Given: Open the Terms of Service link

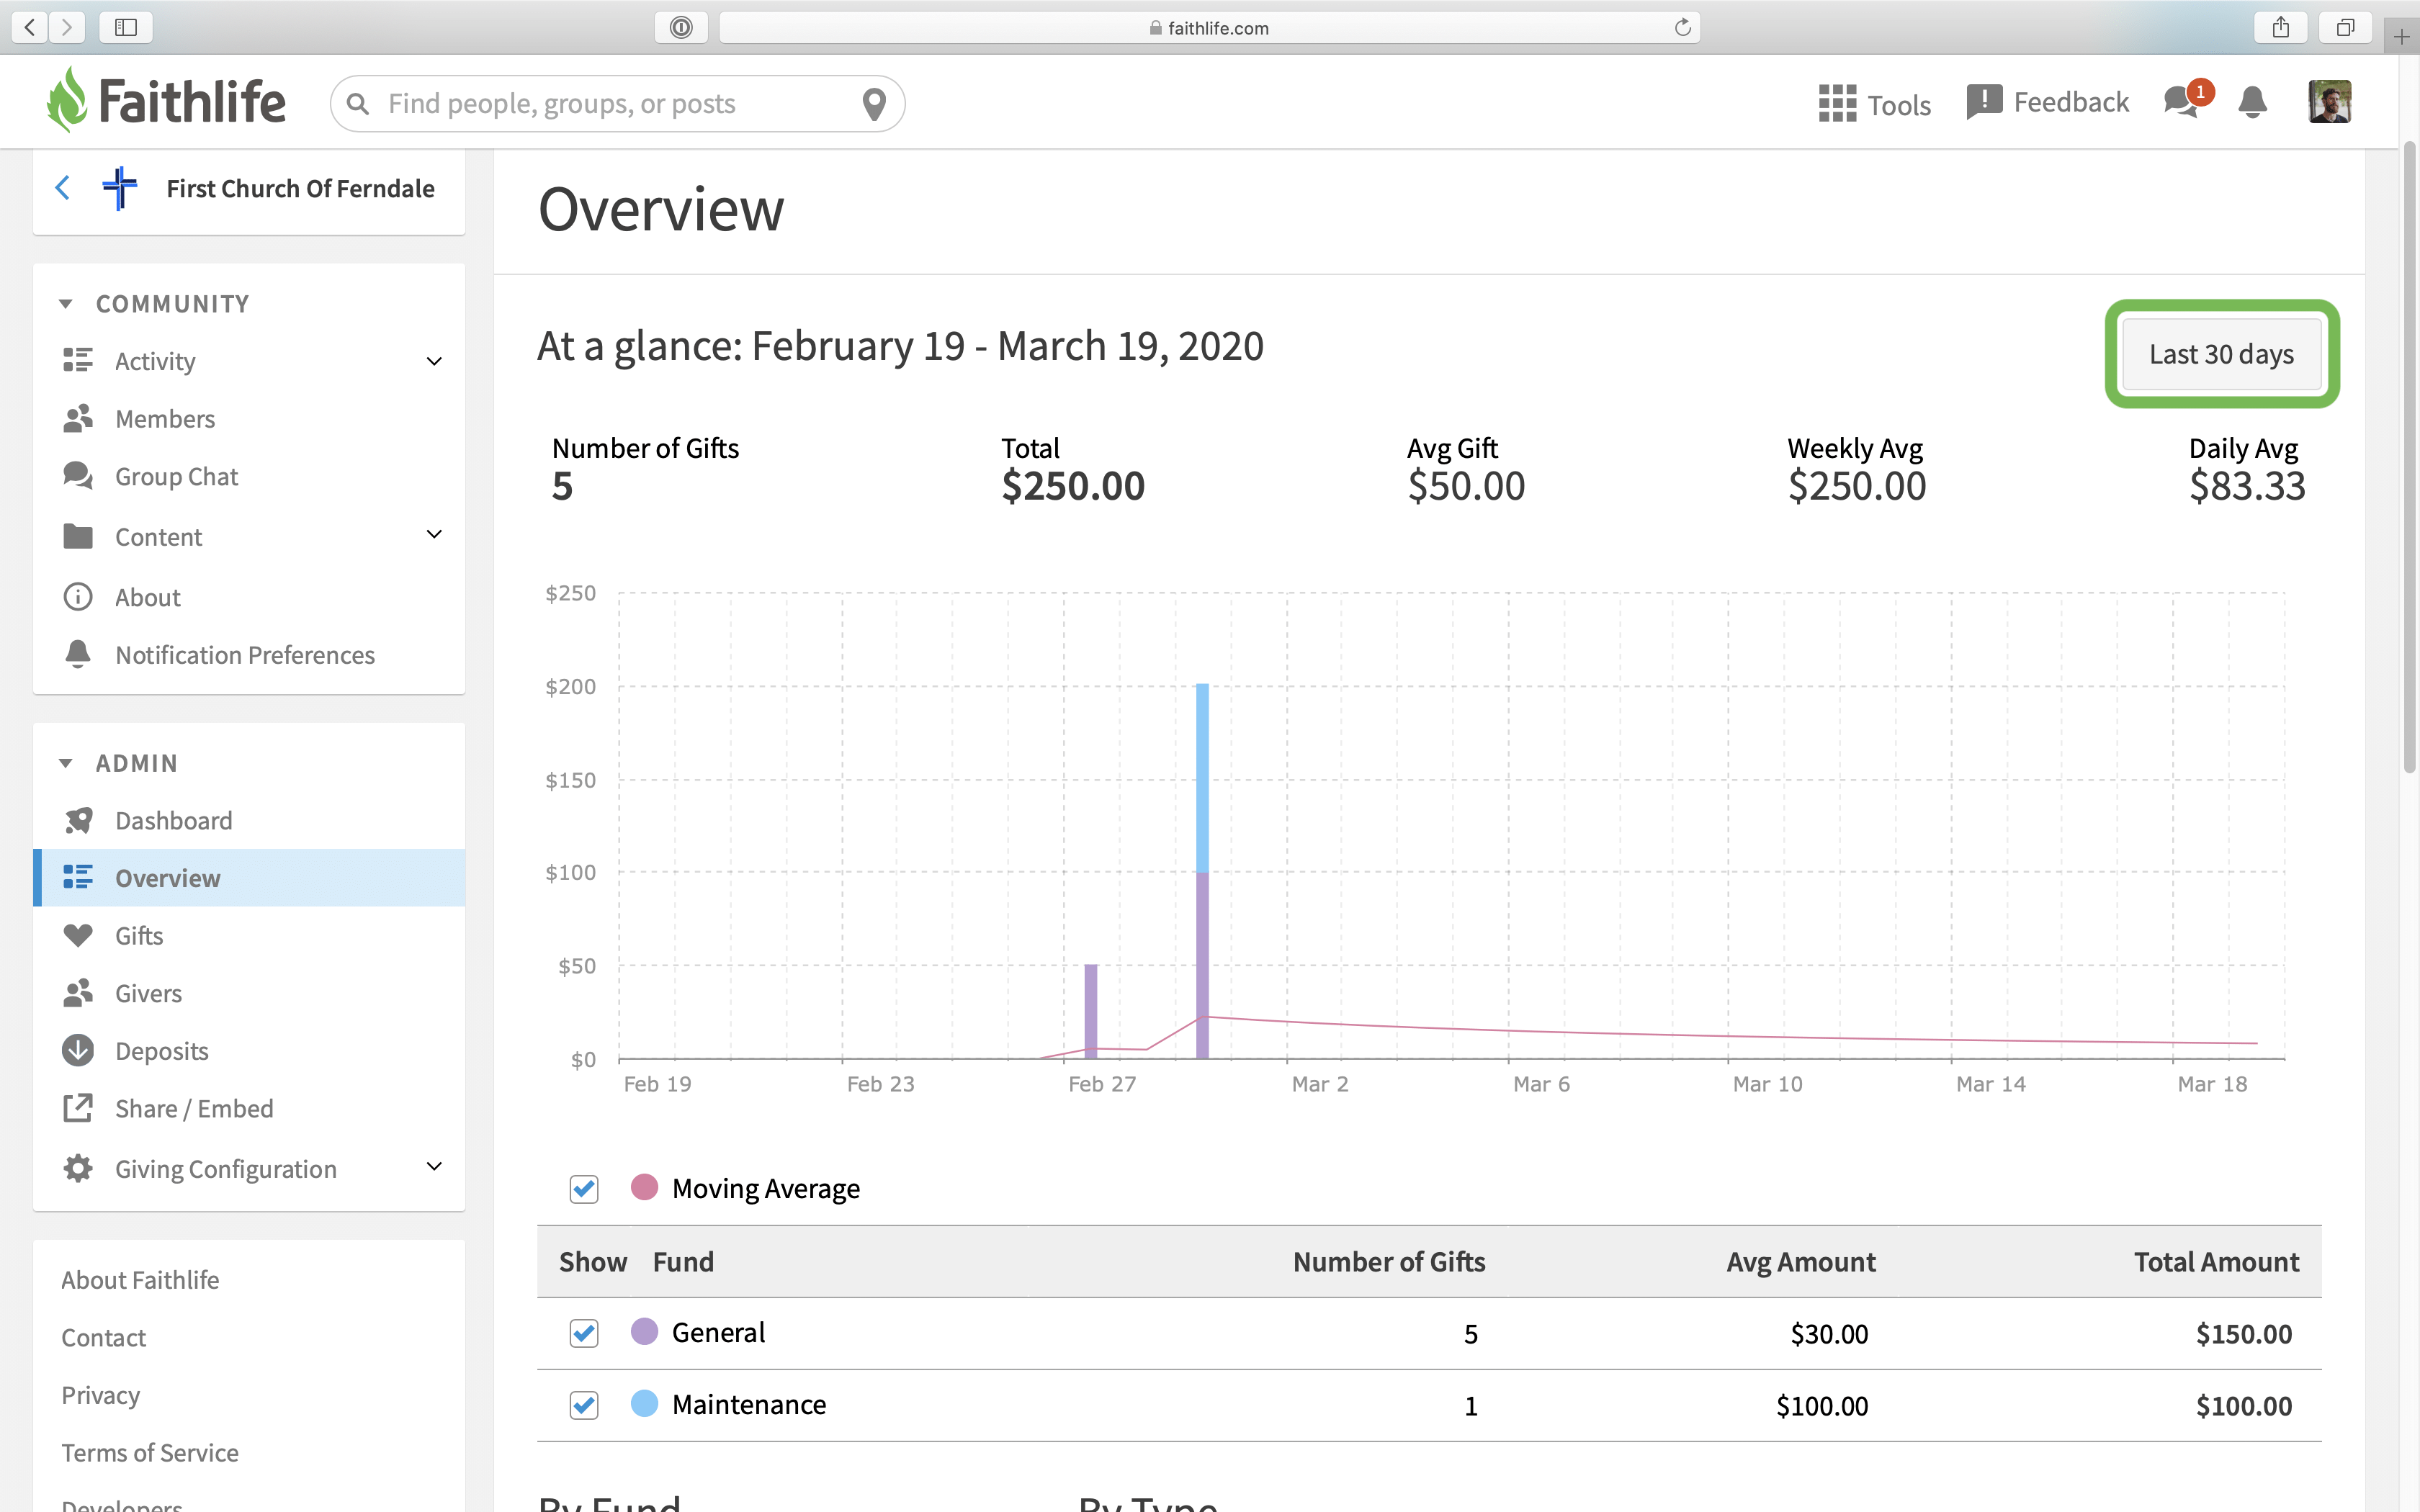Looking at the screenshot, I should tap(150, 1453).
